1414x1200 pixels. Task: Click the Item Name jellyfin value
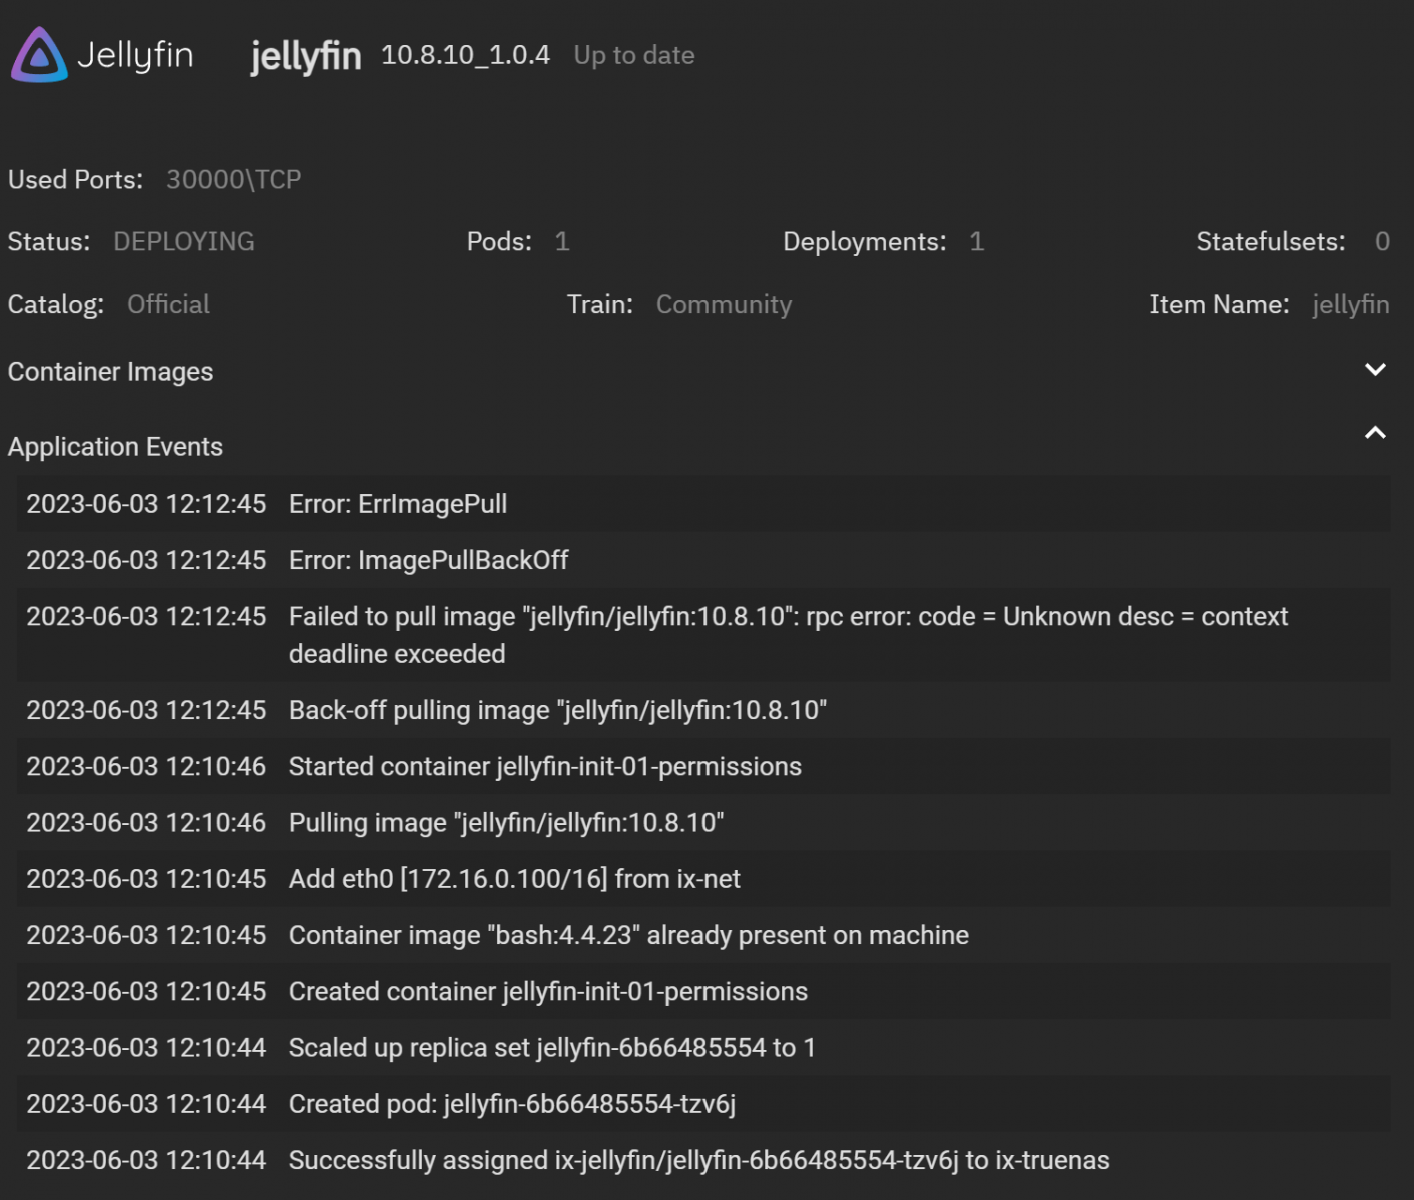point(1351,304)
